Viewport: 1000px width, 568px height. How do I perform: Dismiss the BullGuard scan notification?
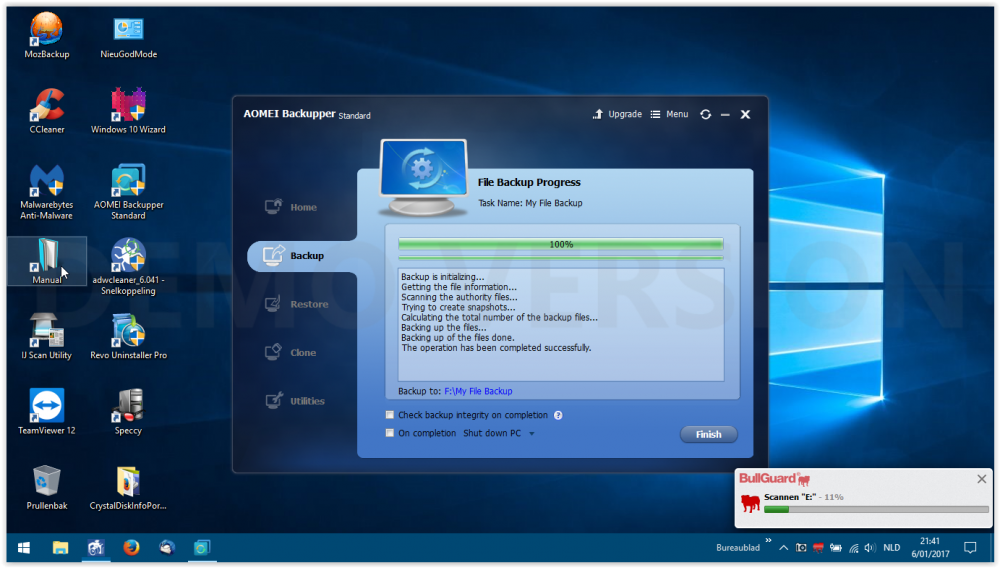point(981,479)
